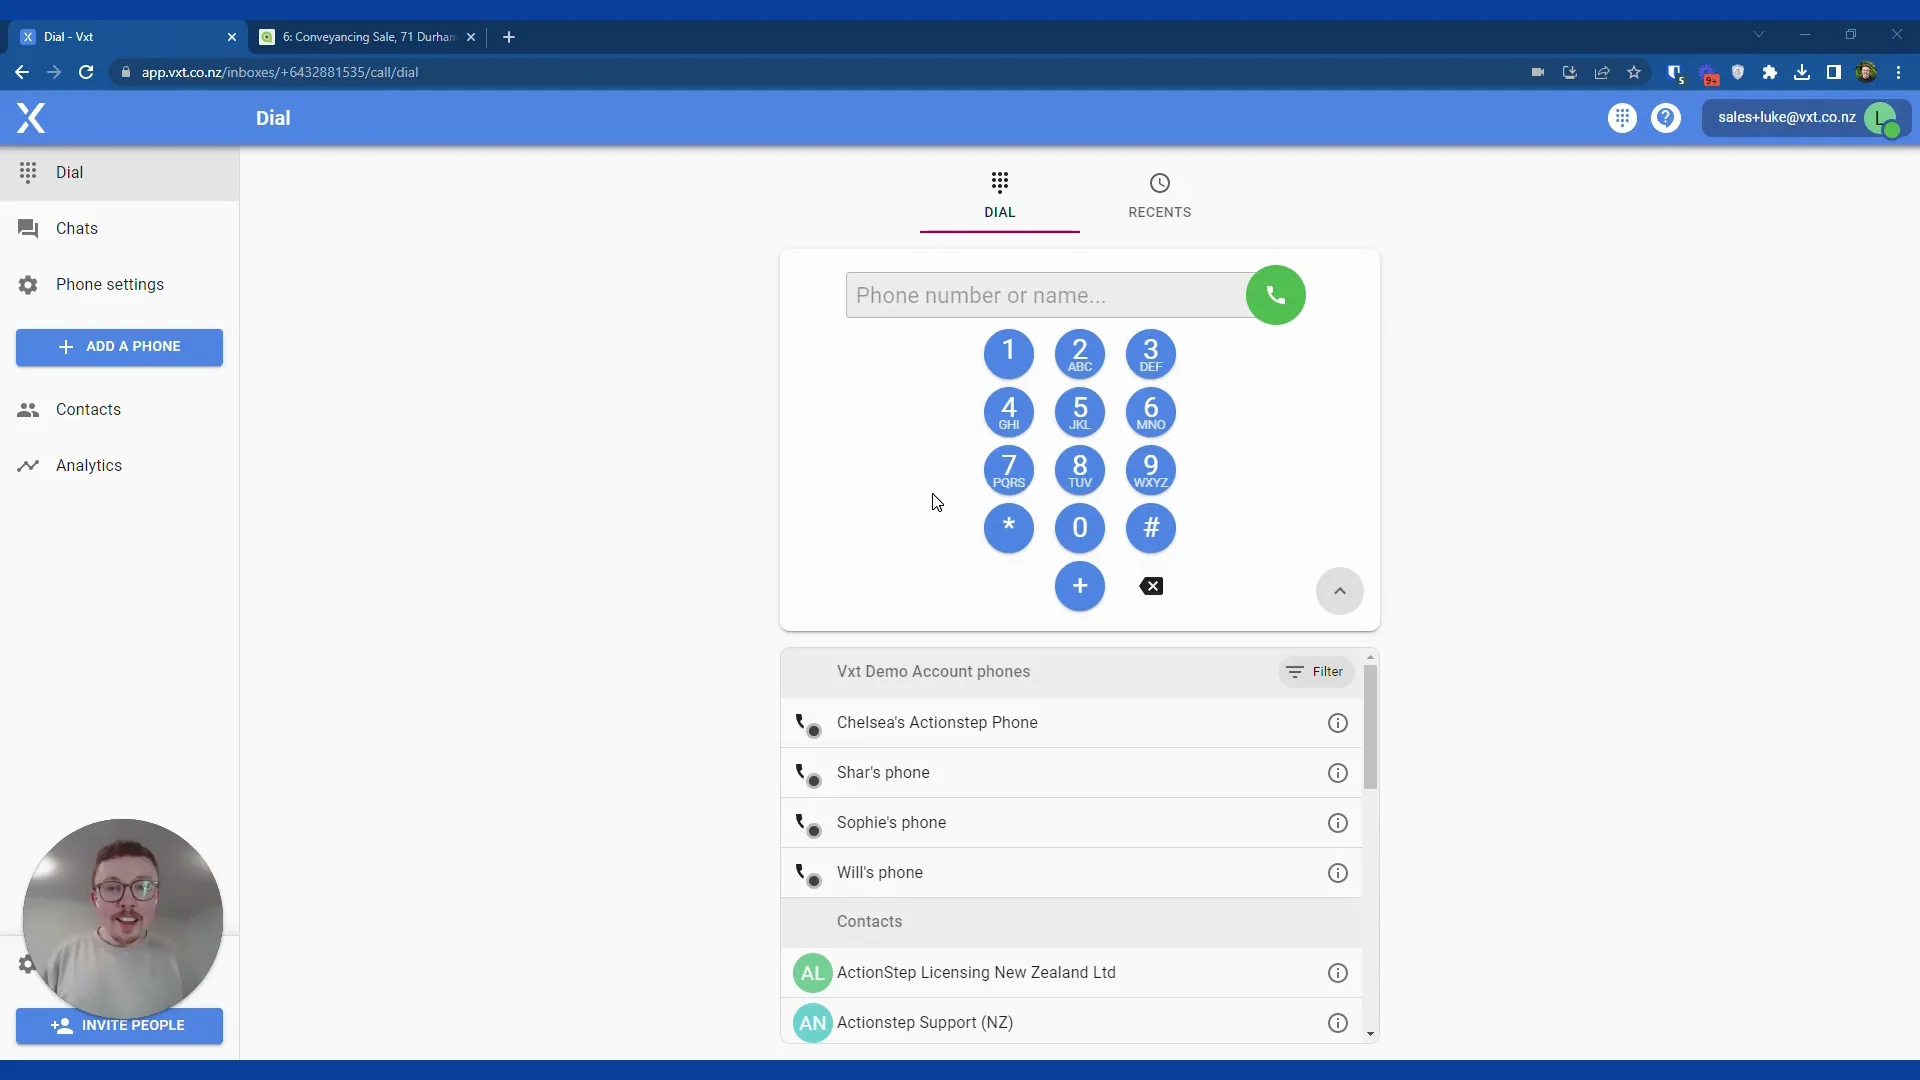
Task: Open Chats from the sidebar
Action: [x=75, y=228]
